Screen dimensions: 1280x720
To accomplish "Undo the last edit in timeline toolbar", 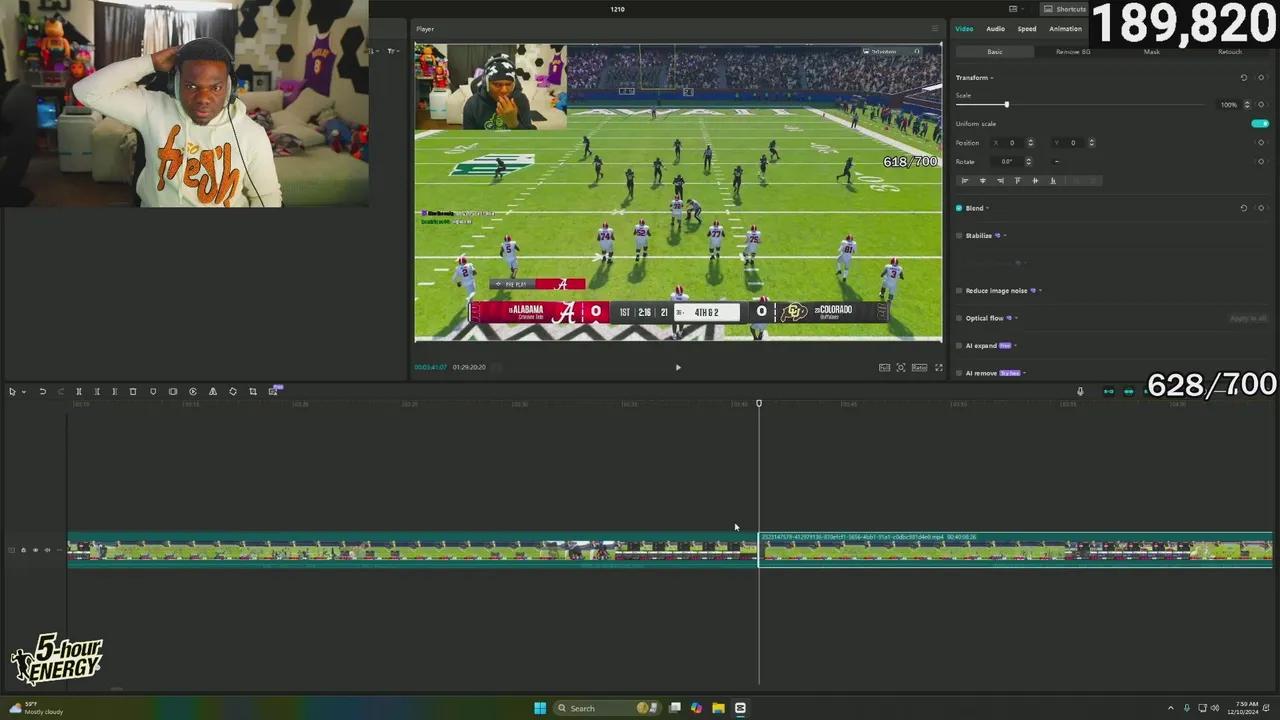I will coord(43,391).
